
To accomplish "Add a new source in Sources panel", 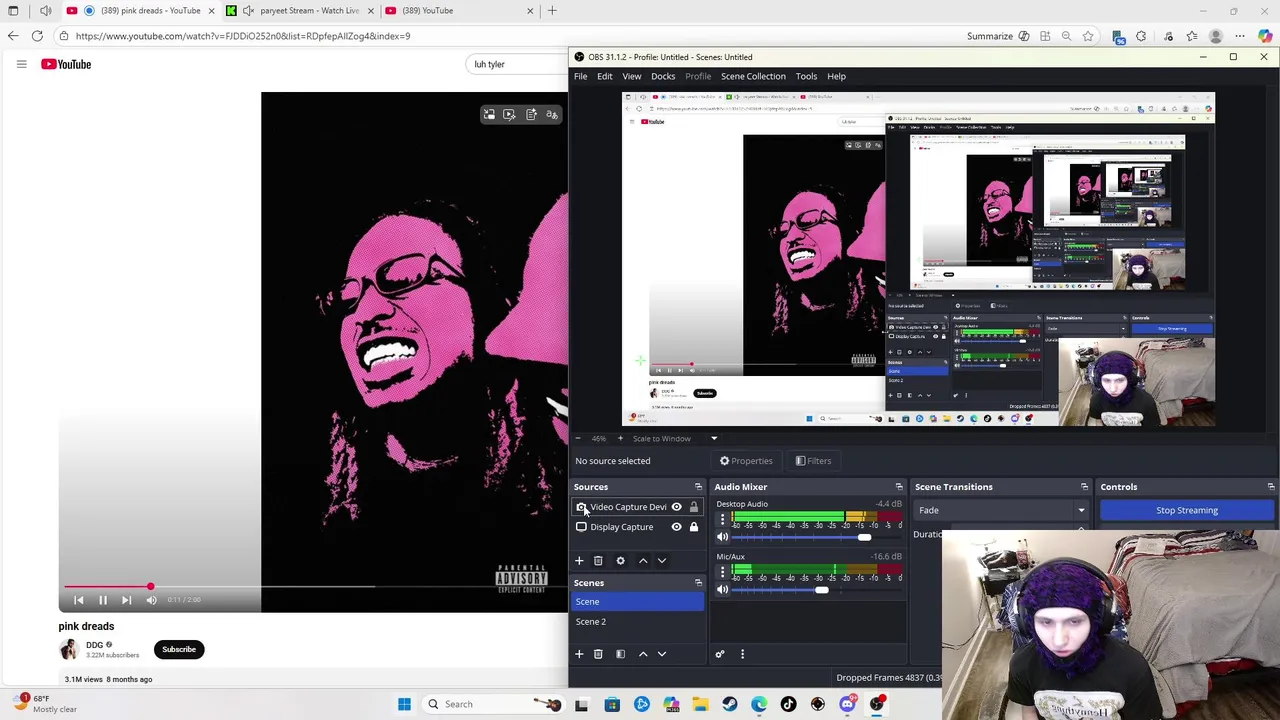I will click(x=579, y=561).
